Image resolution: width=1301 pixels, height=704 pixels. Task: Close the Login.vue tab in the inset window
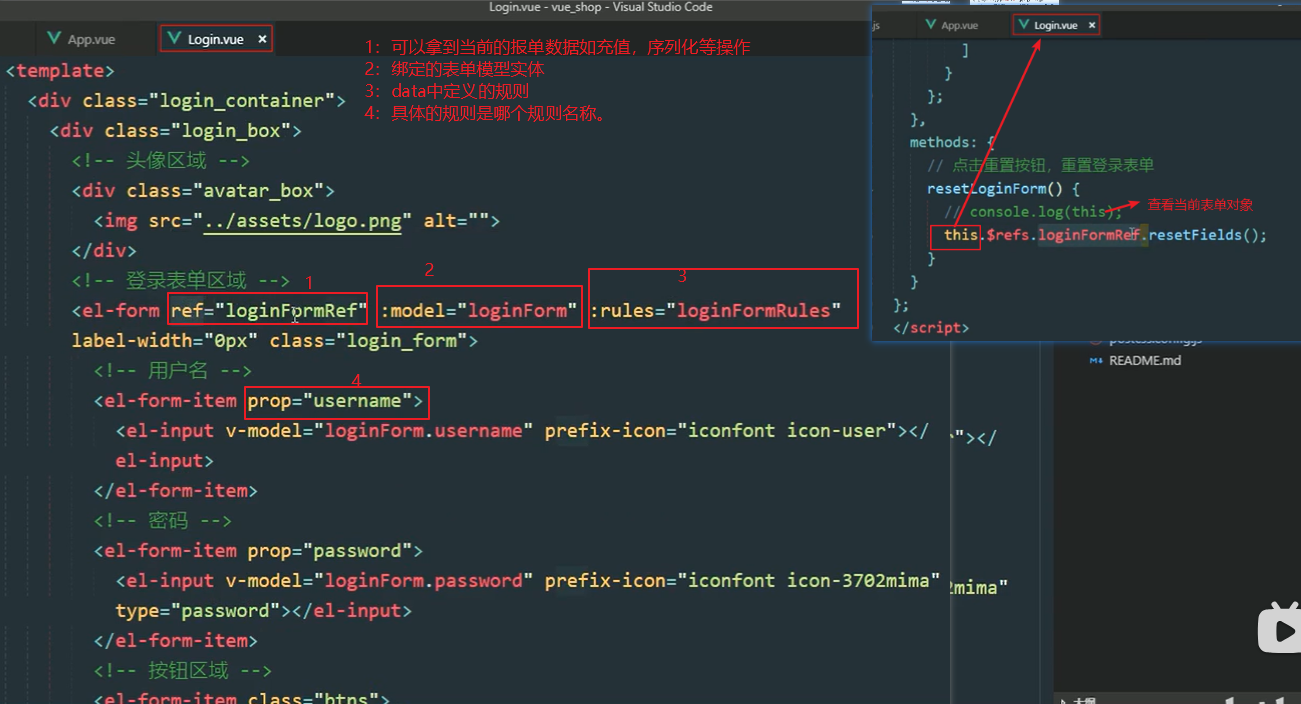pos(1092,25)
